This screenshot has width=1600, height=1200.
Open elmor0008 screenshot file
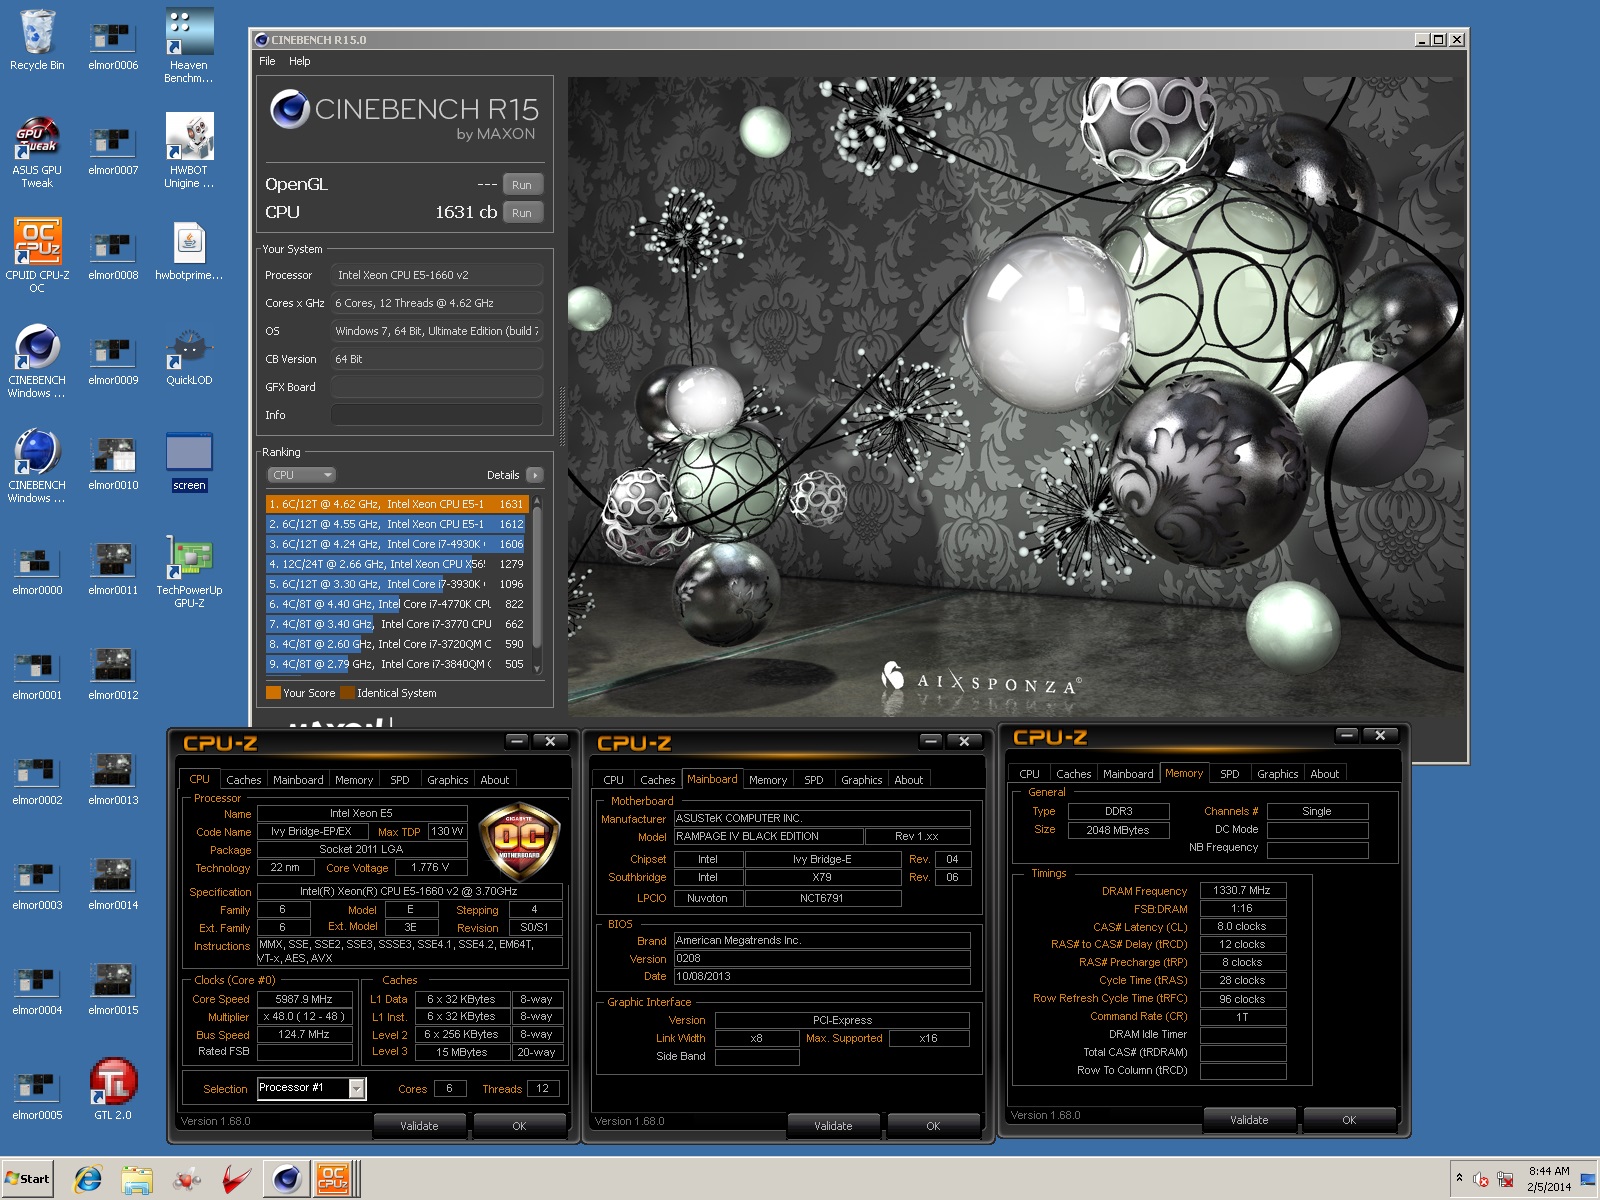click(113, 255)
